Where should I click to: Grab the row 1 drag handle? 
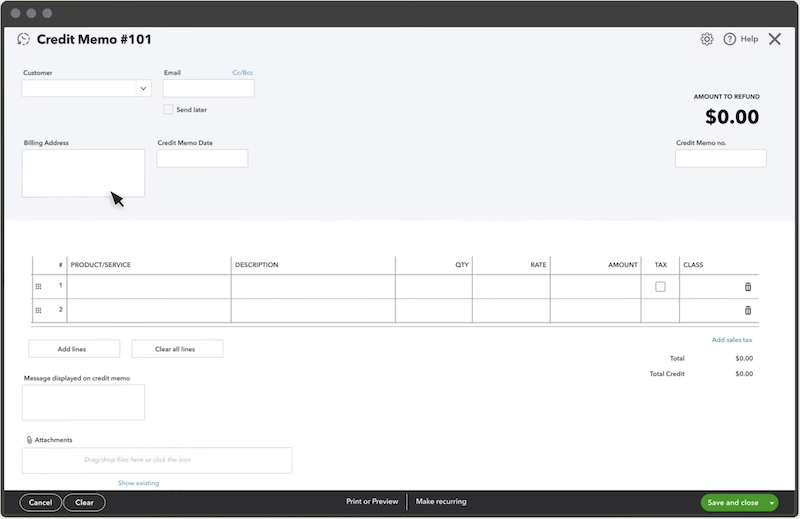click(38, 286)
